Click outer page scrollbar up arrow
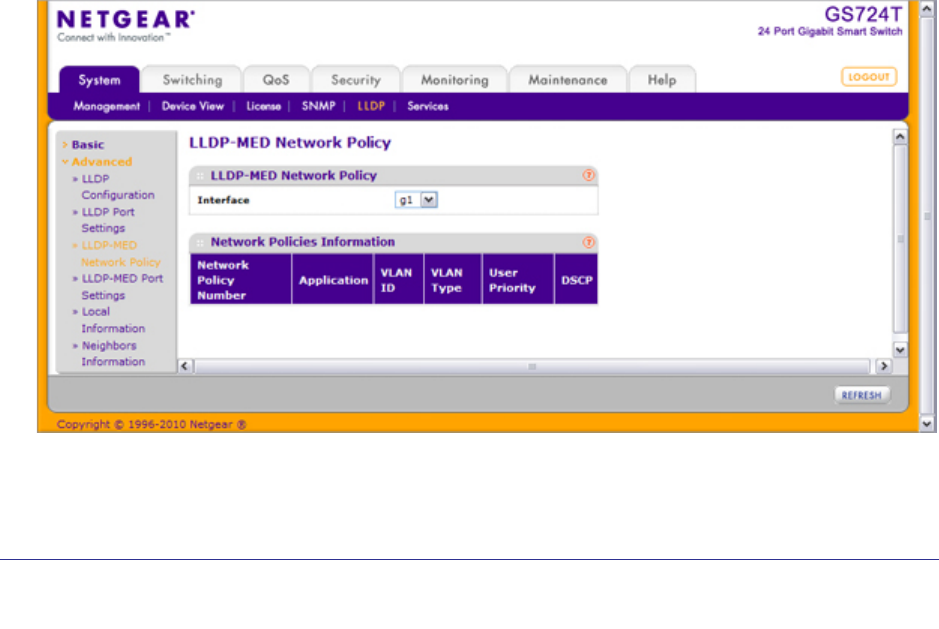939x629 pixels. click(926, 8)
